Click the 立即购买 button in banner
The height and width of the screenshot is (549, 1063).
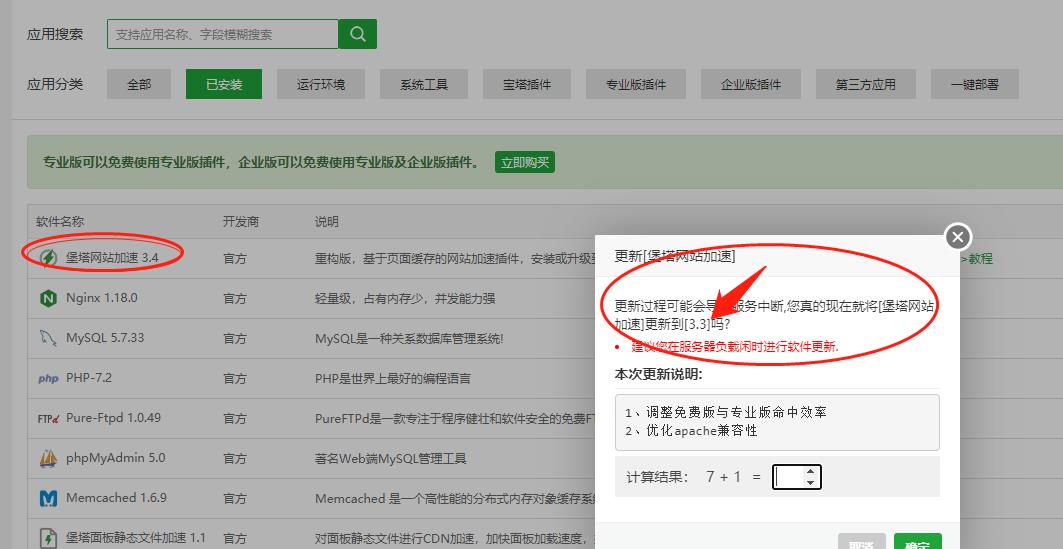pos(525,162)
